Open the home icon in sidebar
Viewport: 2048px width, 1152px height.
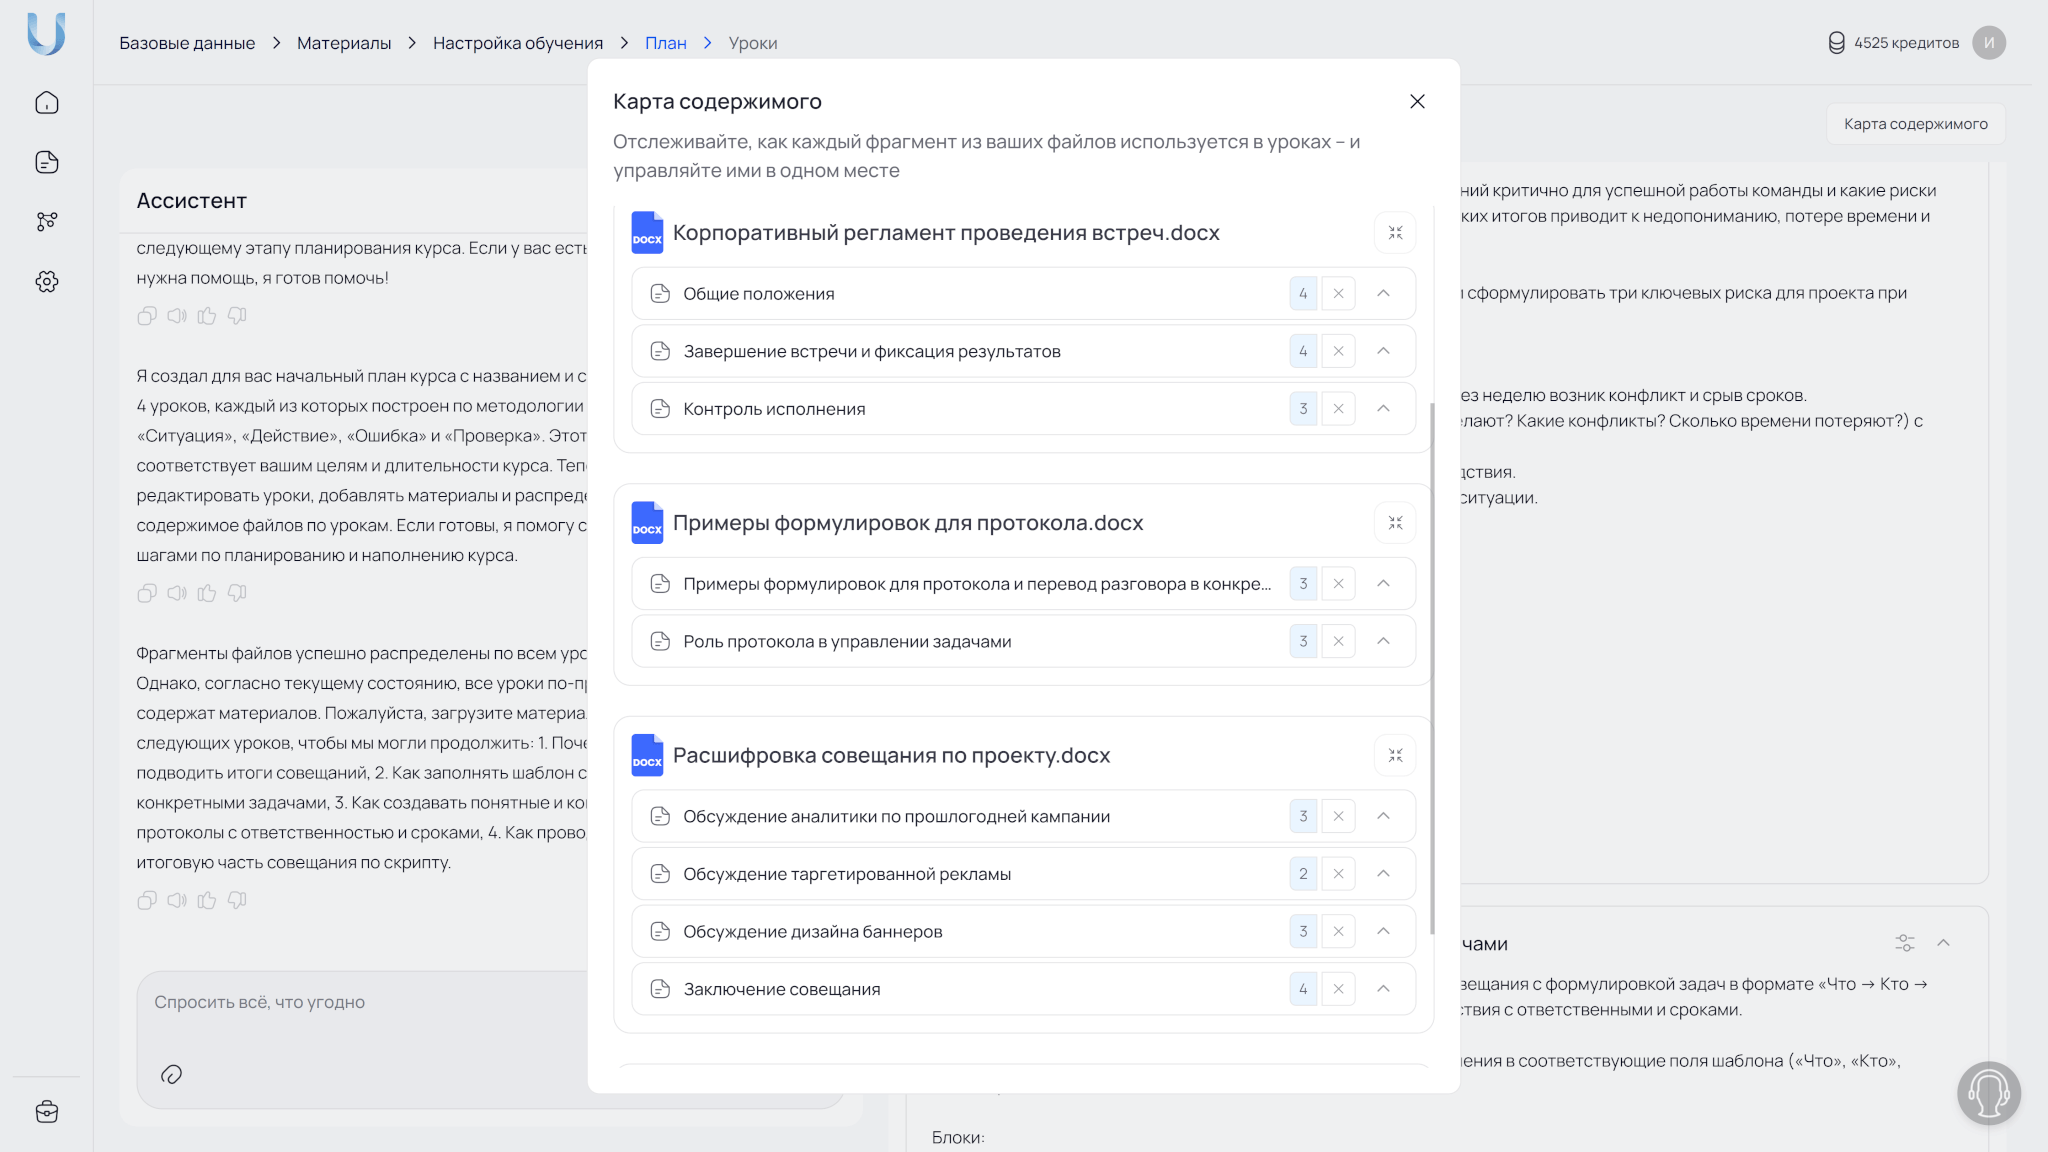[x=47, y=103]
